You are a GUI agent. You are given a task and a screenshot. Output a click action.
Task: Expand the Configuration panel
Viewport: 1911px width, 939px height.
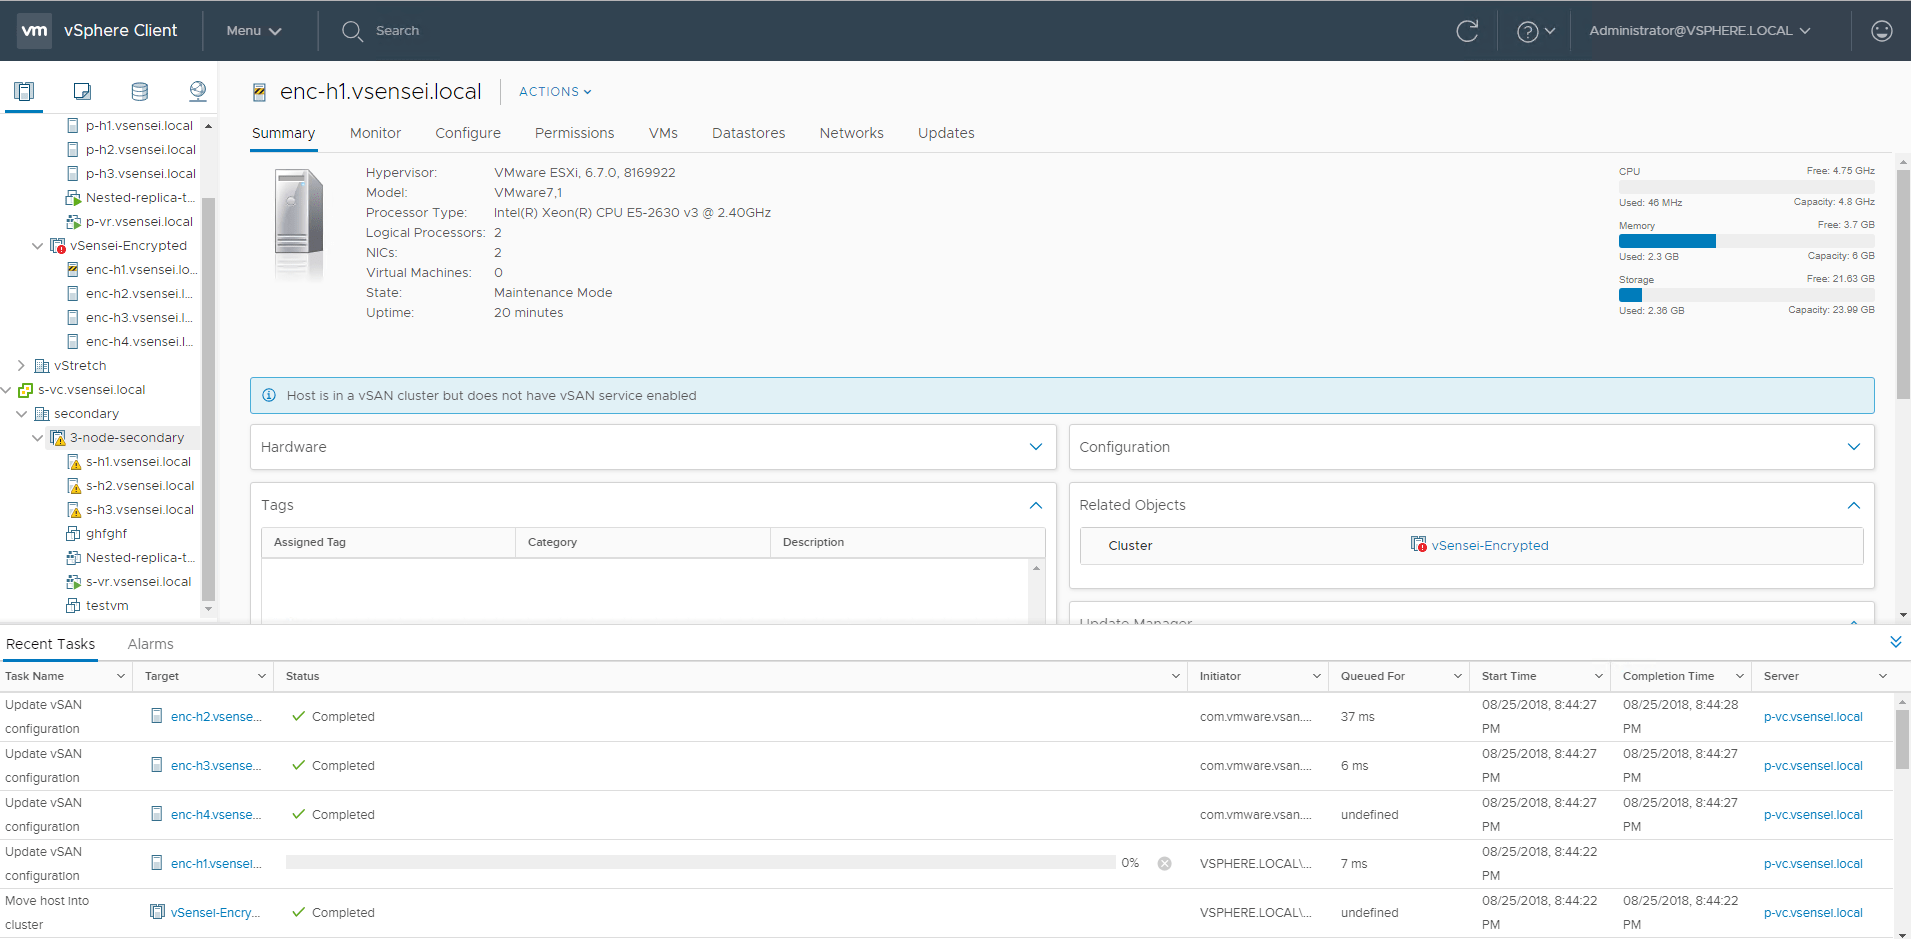point(1853,447)
